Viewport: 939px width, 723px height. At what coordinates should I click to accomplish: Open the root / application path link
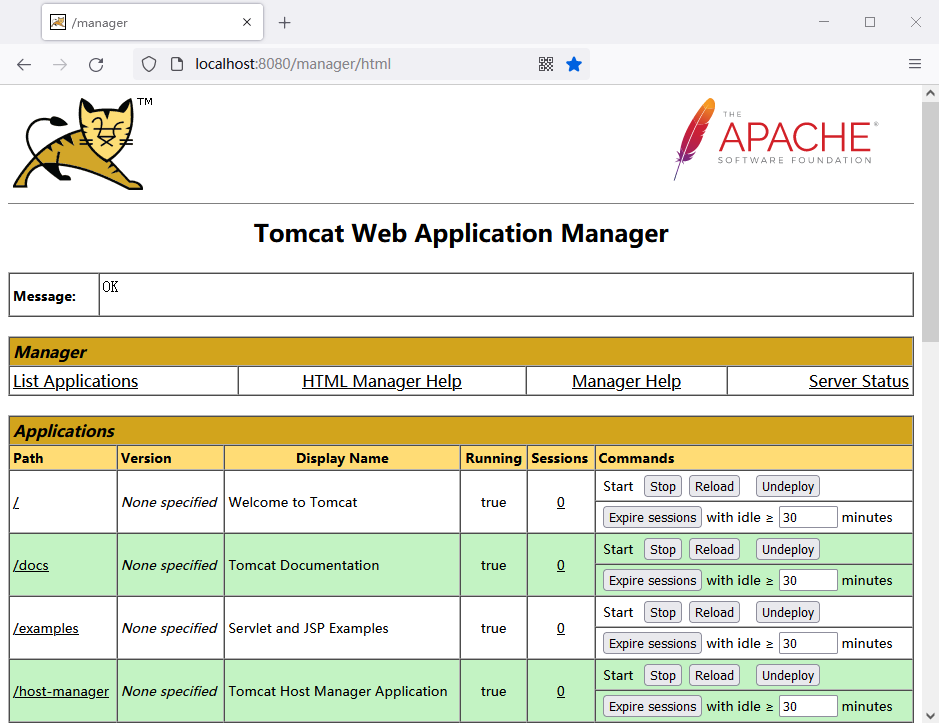pos(16,503)
